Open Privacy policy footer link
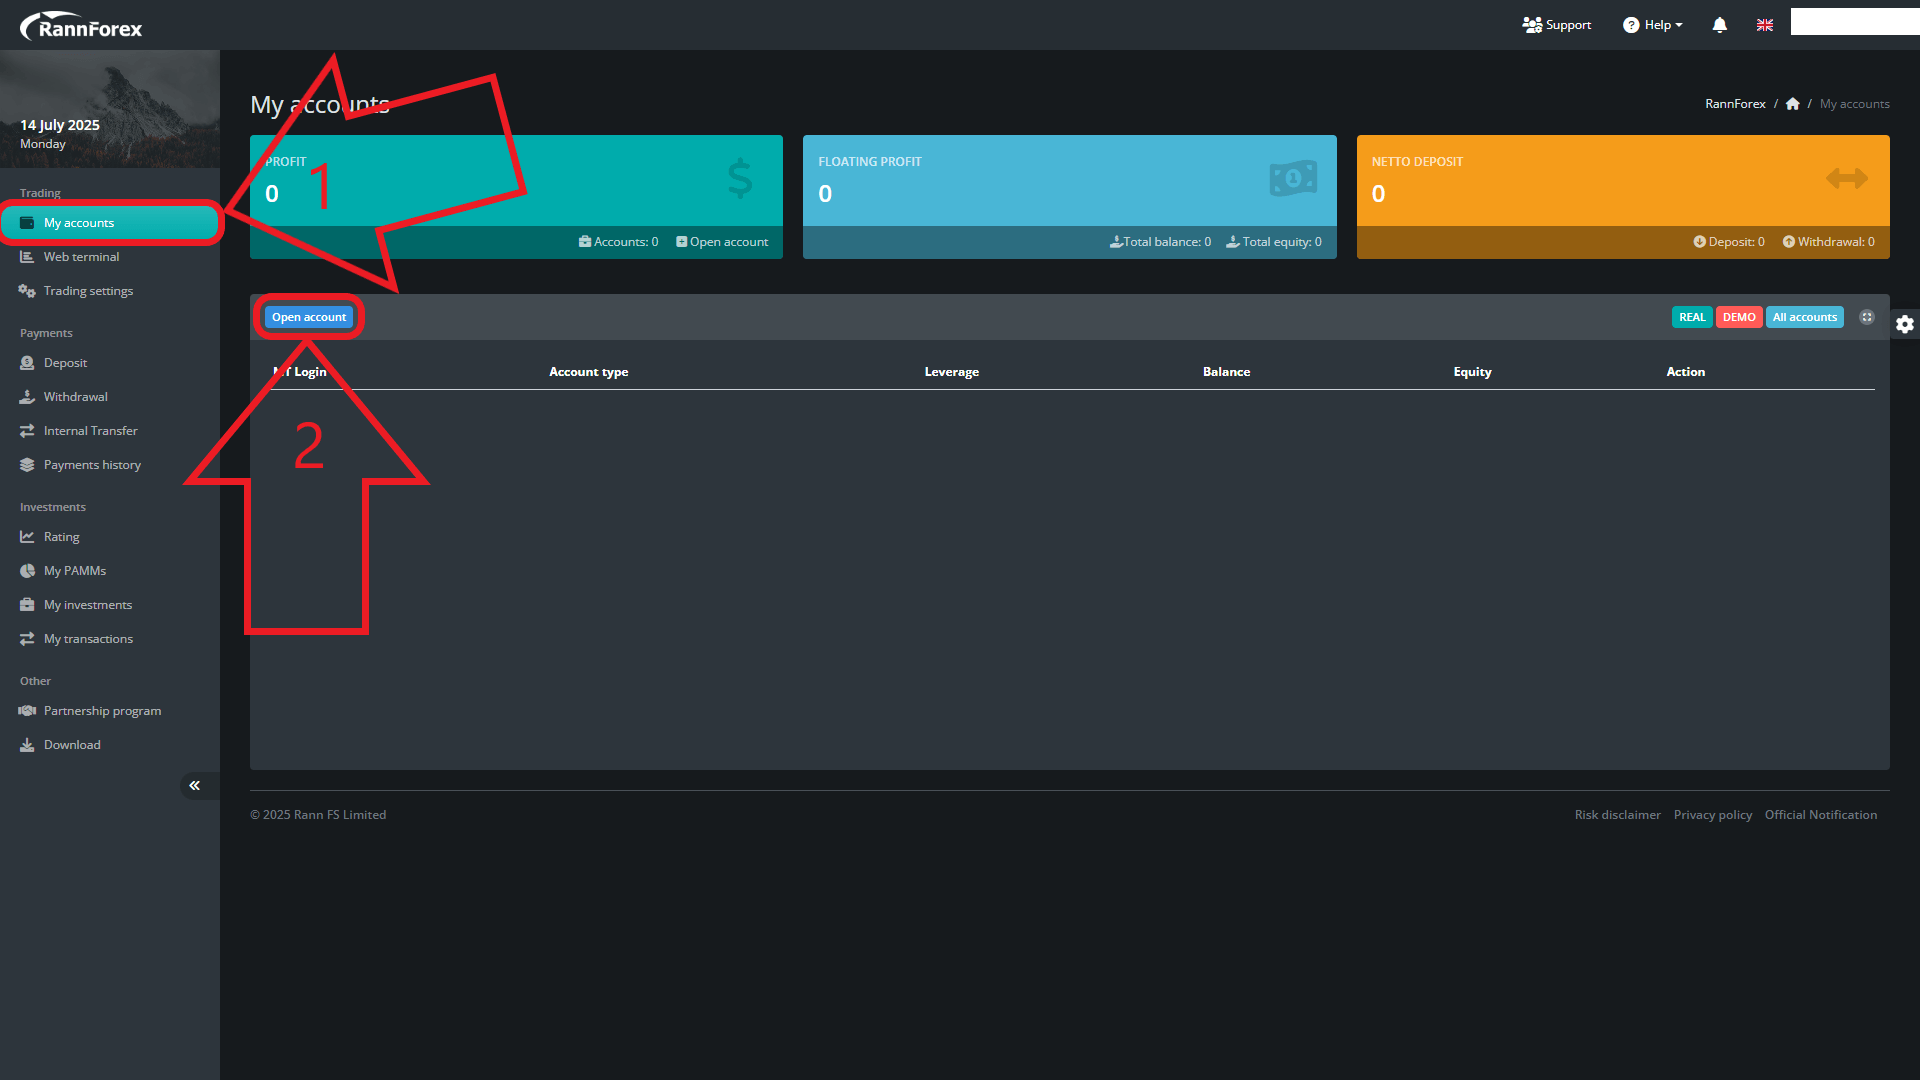This screenshot has width=1920, height=1080. click(1713, 815)
